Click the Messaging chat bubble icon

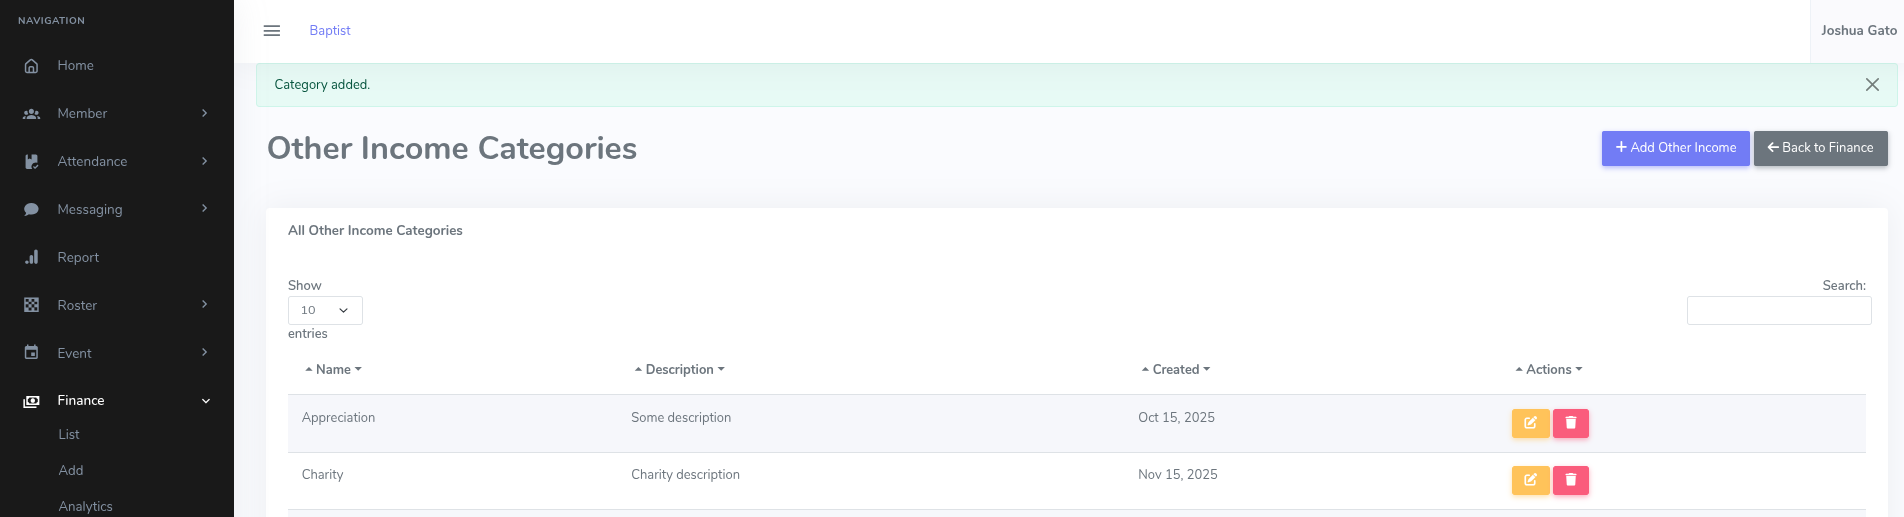32,210
